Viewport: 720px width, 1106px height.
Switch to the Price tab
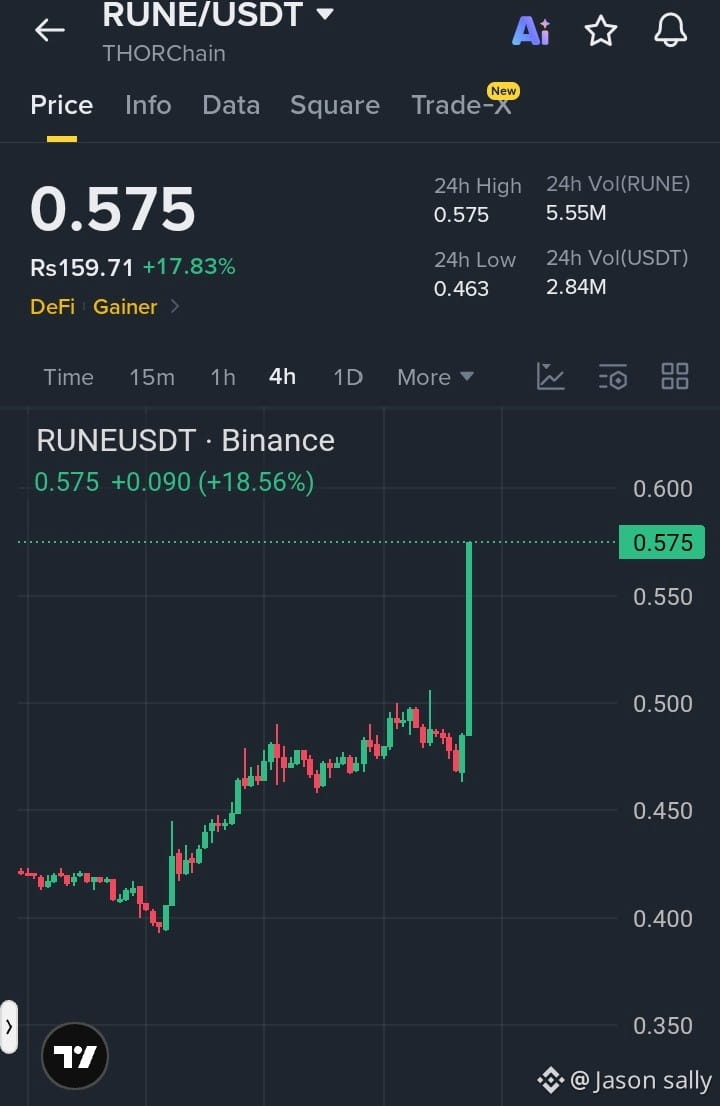tap(62, 105)
